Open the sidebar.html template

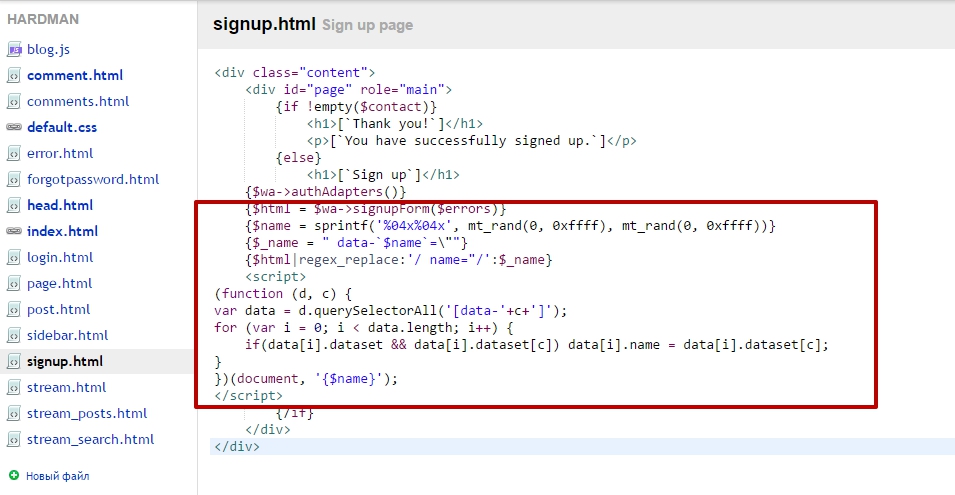coord(67,335)
